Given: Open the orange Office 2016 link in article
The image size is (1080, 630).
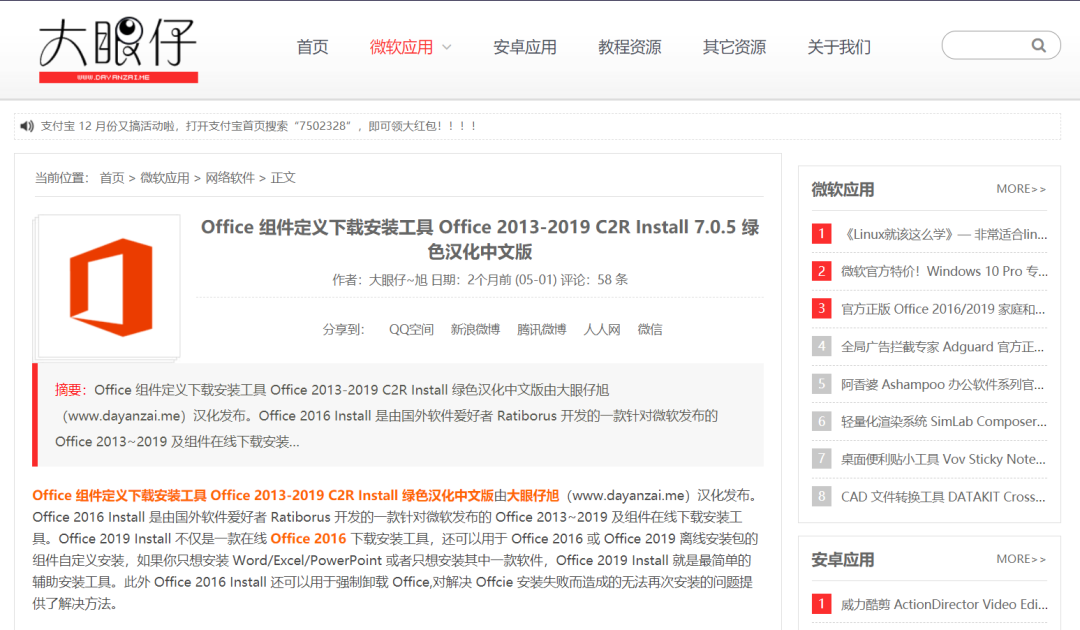Looking at the screenshot, I should [308, 539].
